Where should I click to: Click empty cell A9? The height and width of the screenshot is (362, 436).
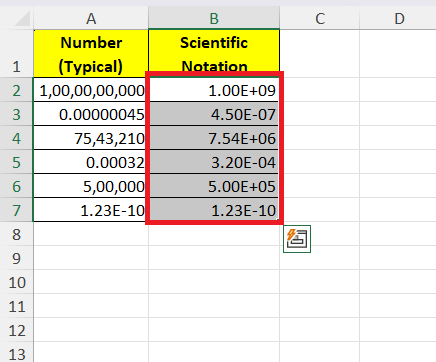point(91,258)
